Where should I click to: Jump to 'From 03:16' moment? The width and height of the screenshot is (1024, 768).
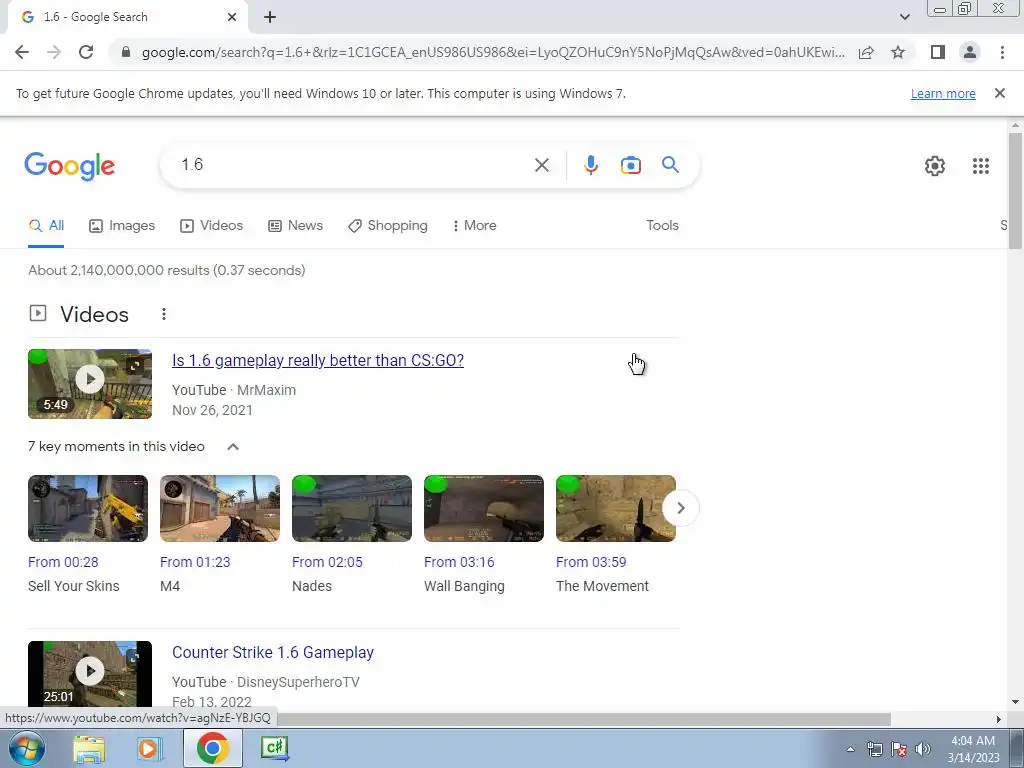(x=459, y=562)
